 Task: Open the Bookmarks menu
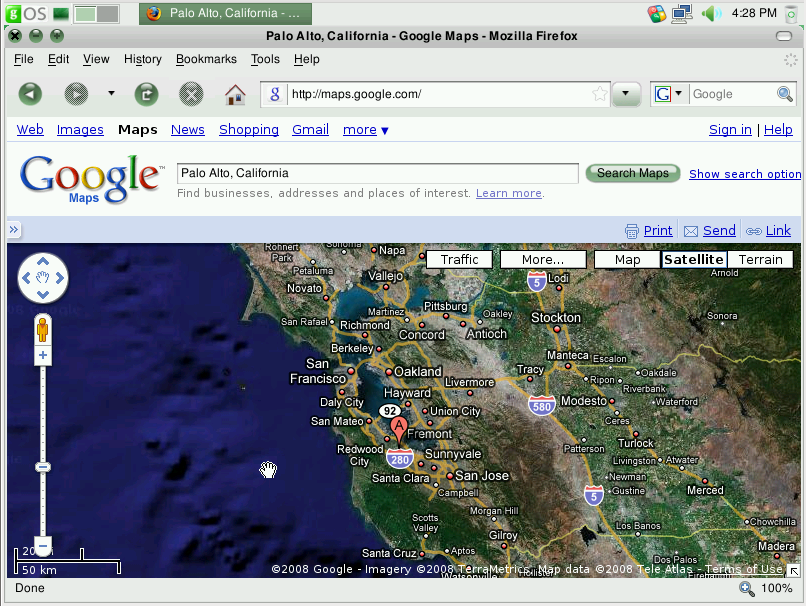206,60
